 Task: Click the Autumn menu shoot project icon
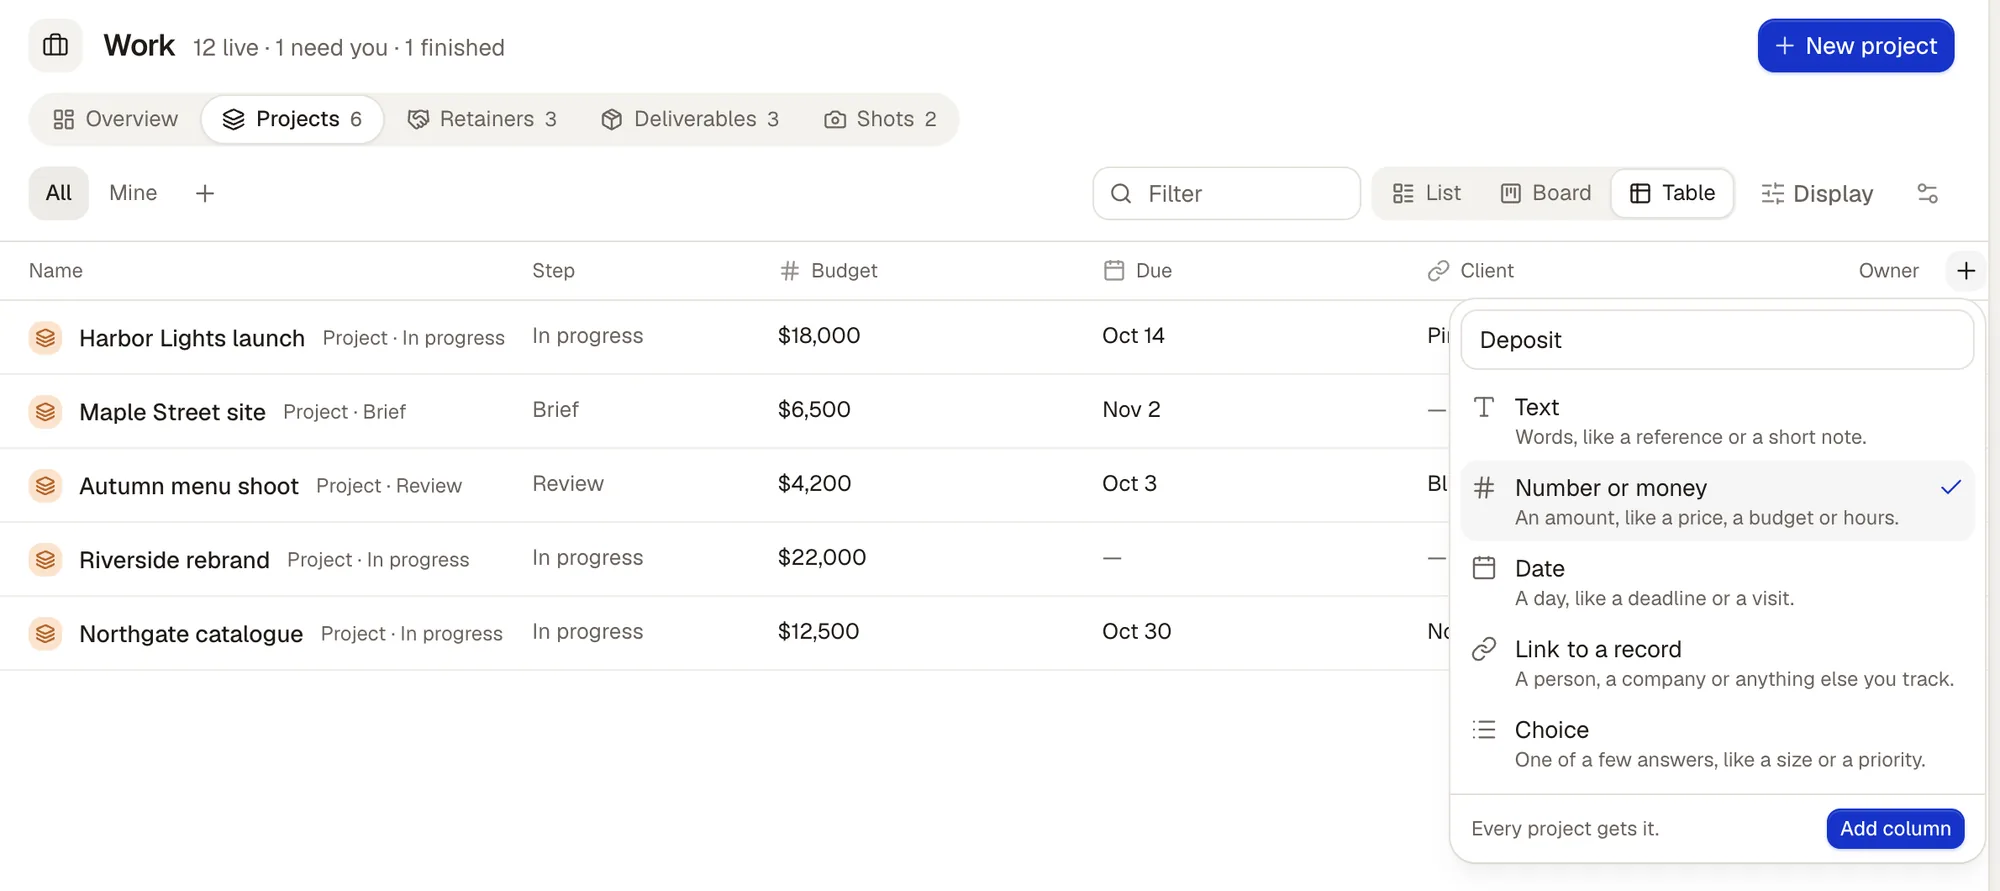(45, 486)
